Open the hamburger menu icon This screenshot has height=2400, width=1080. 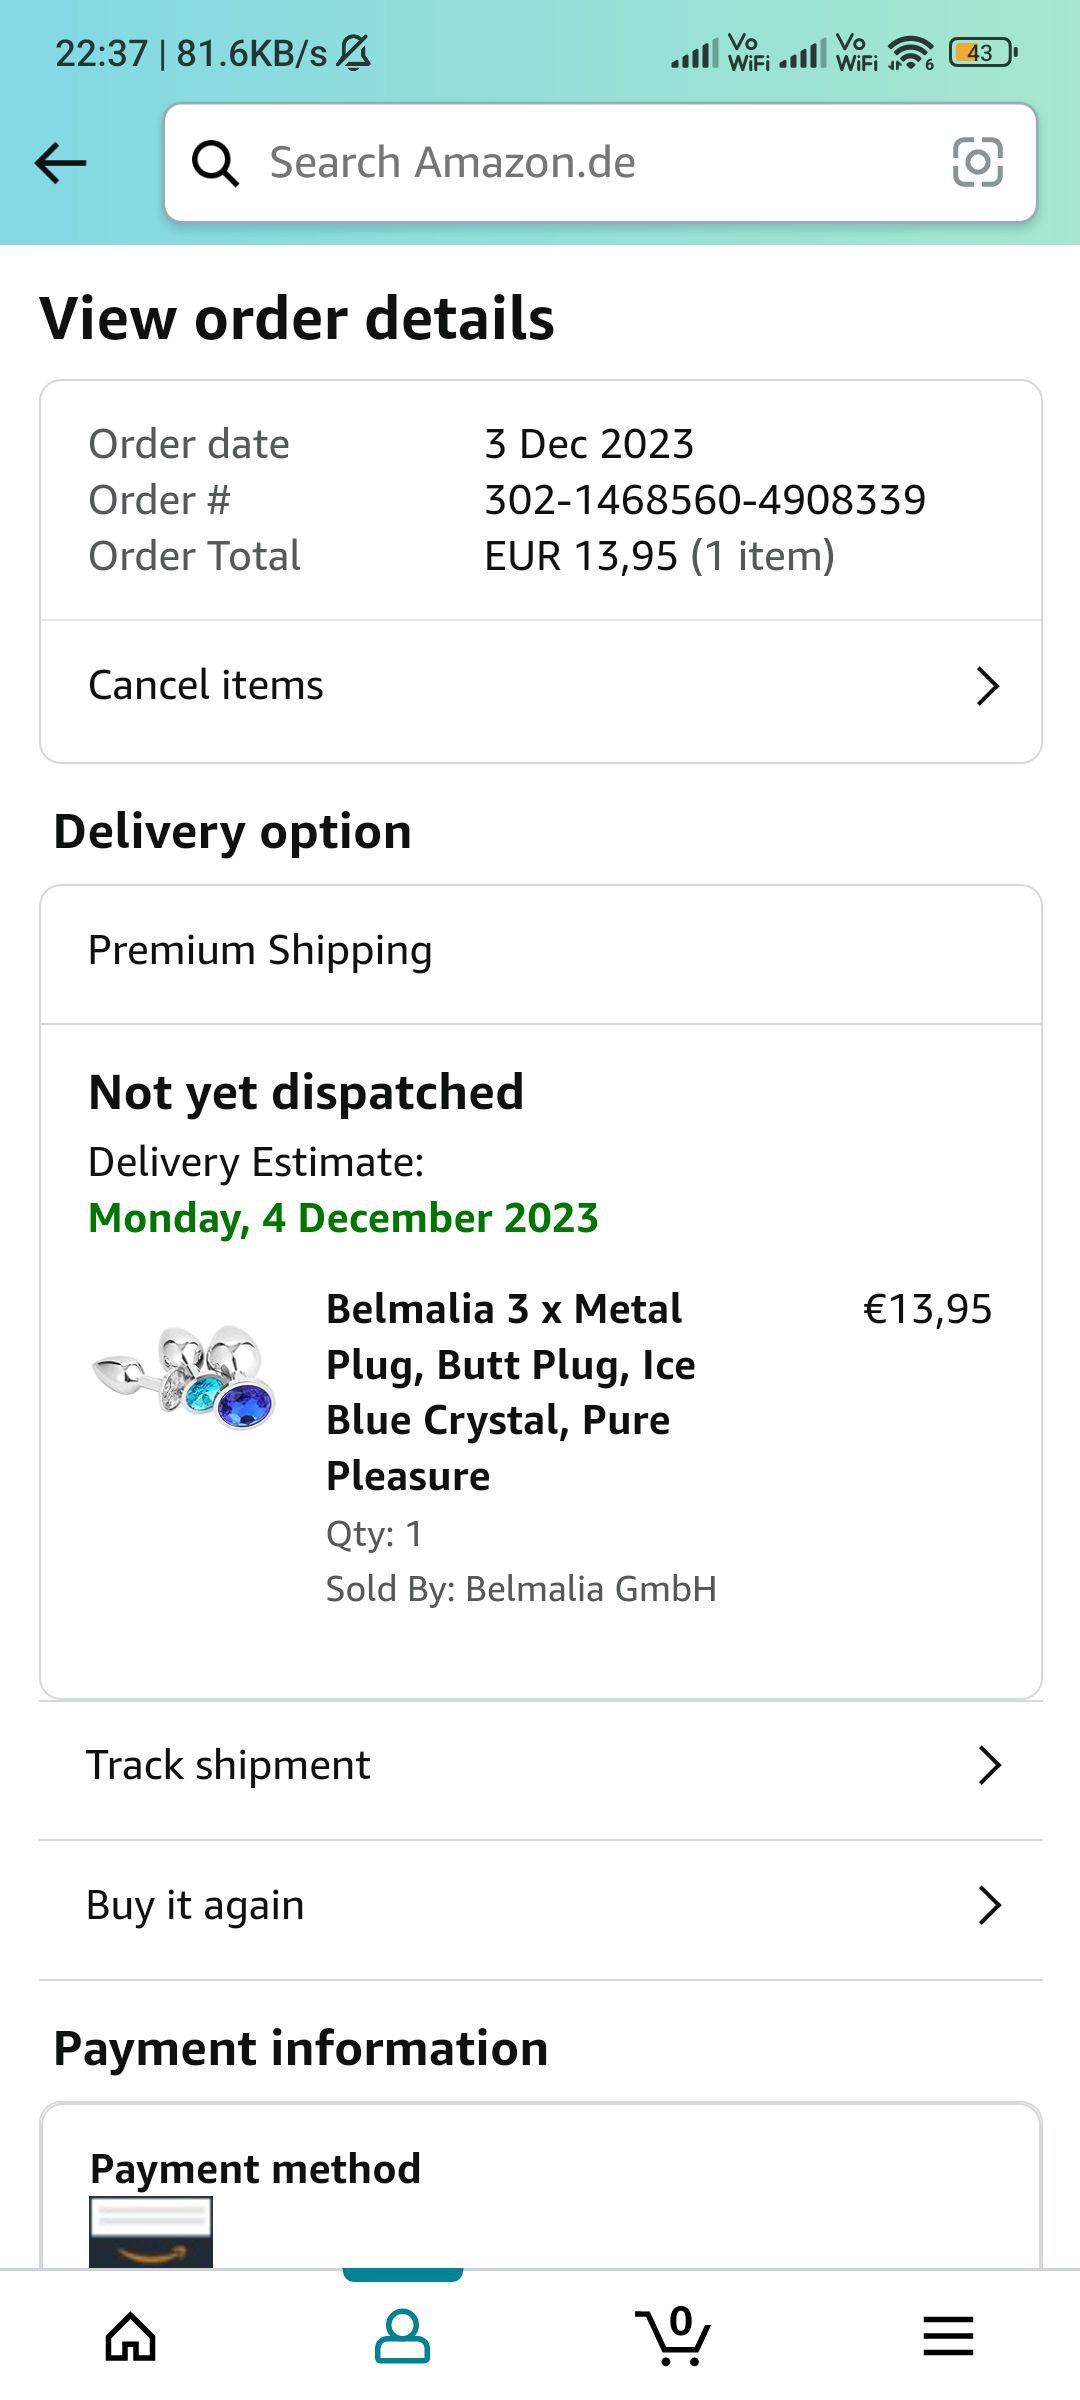947,2337
